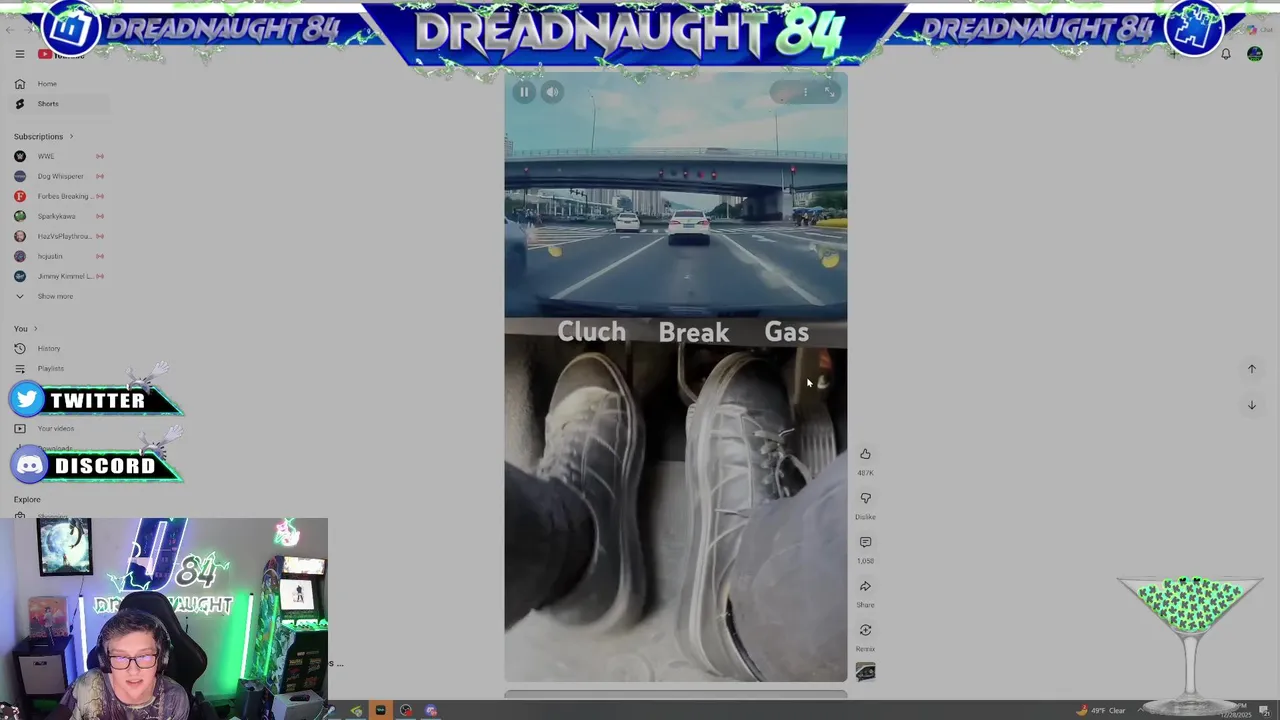This screenshot has height=720, width=1280.
Task: Click the 1,058 comments count text
Action: (x=865, y=561)
